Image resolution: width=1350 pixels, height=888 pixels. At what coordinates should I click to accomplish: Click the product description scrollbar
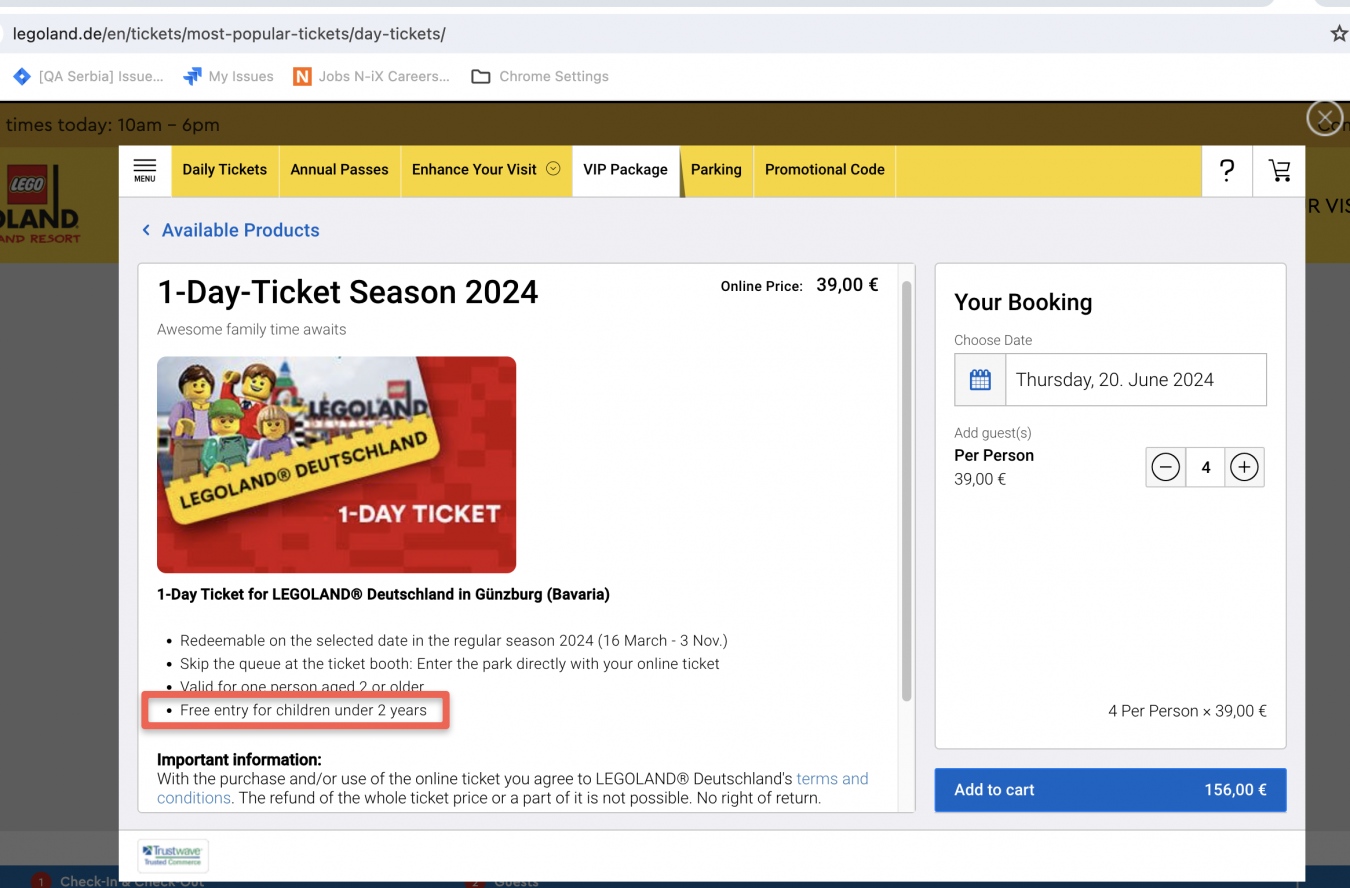coord(907,490)
